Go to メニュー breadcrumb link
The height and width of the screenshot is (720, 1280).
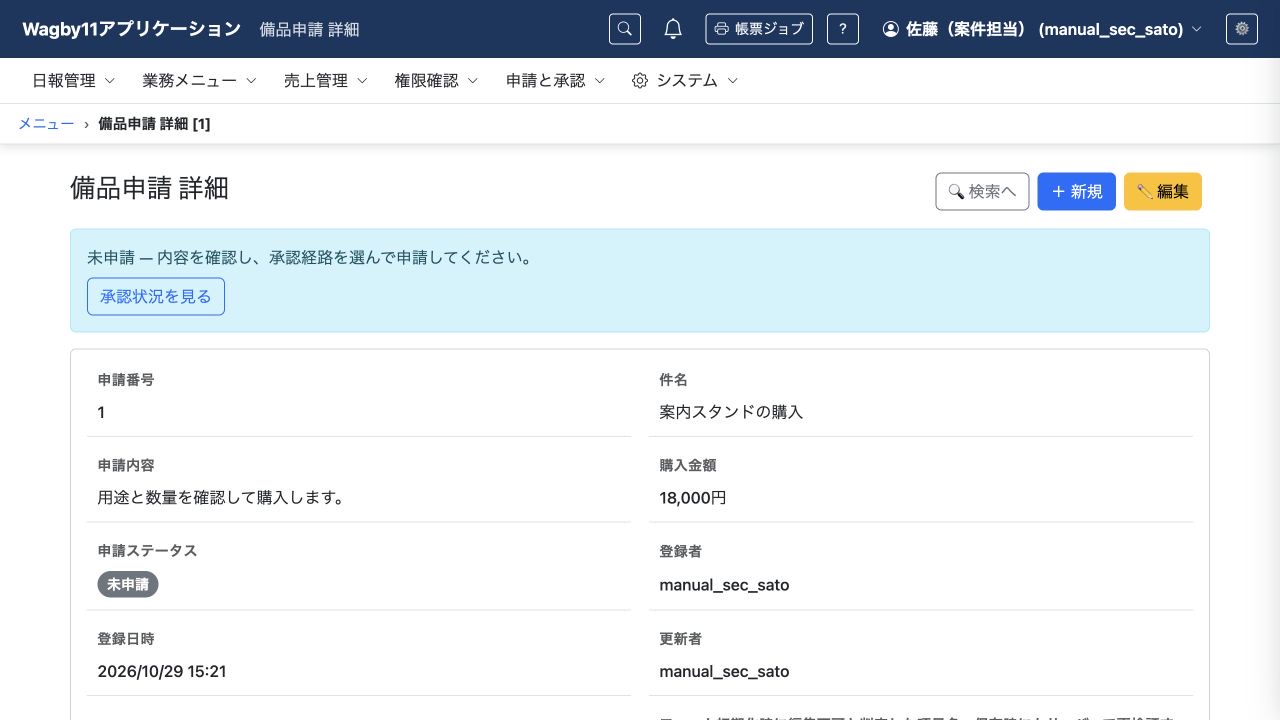[x=46, y=124]
